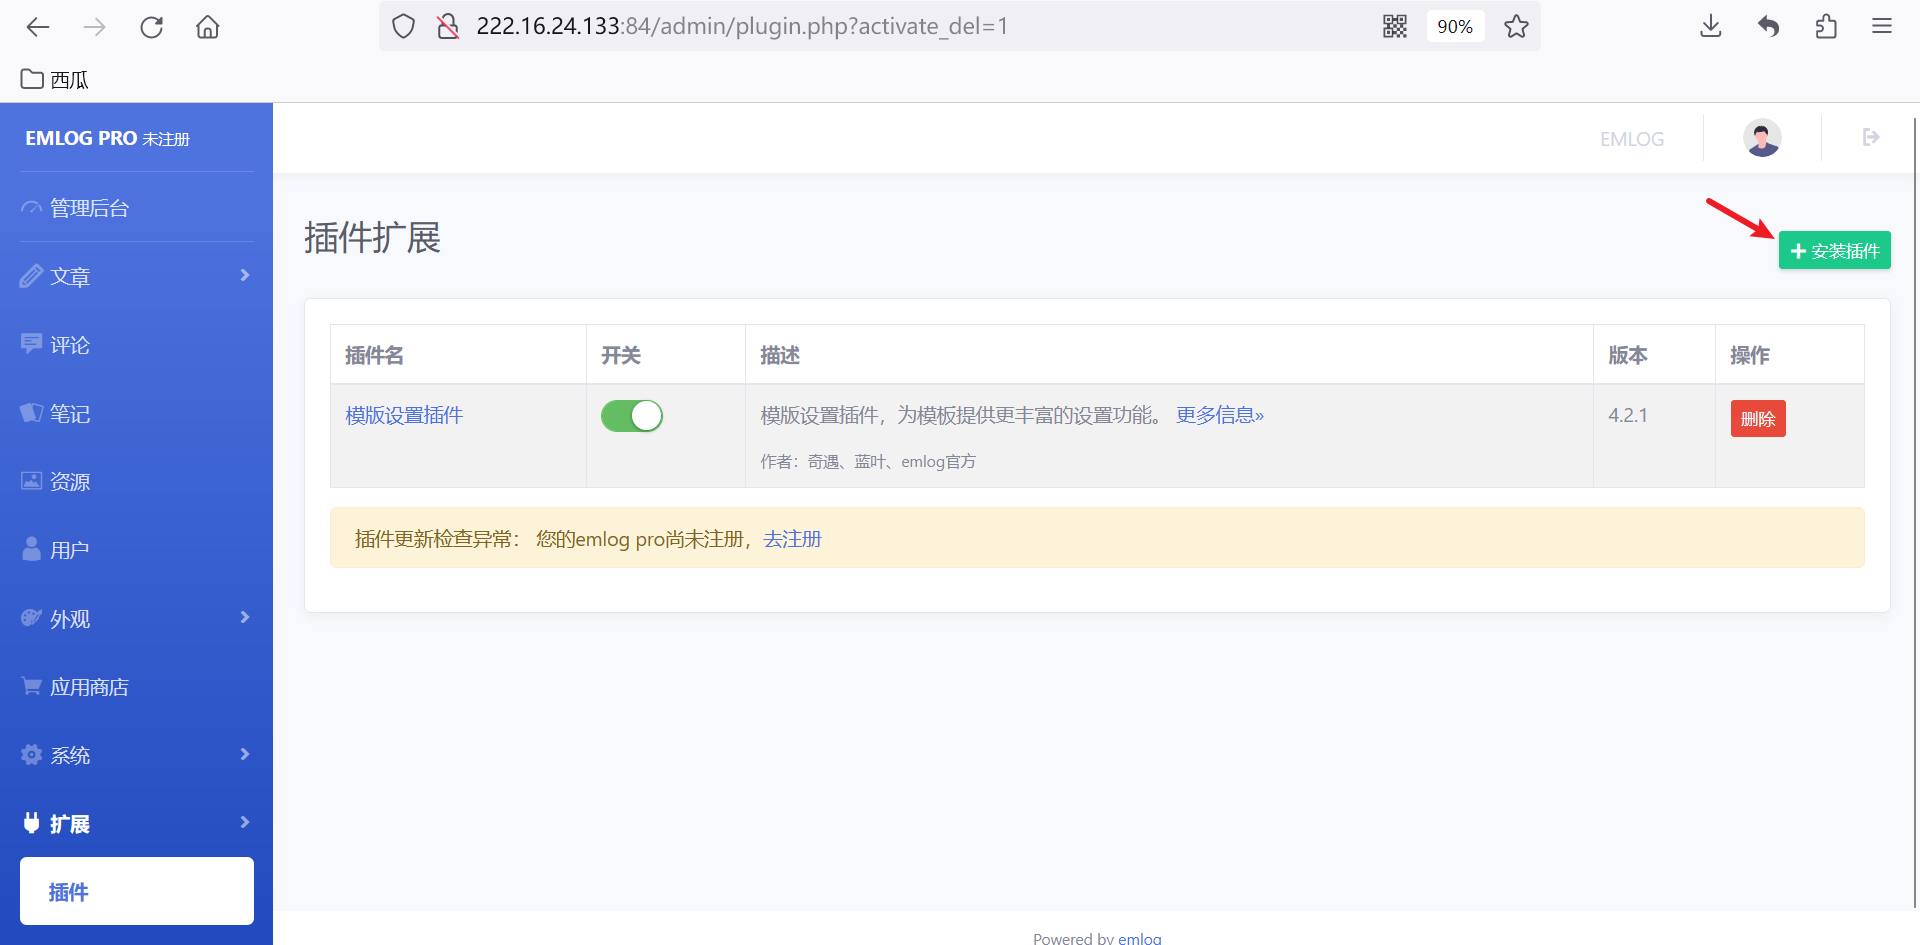
Task: Open the emlog footer link
Action: point(1140,938)
